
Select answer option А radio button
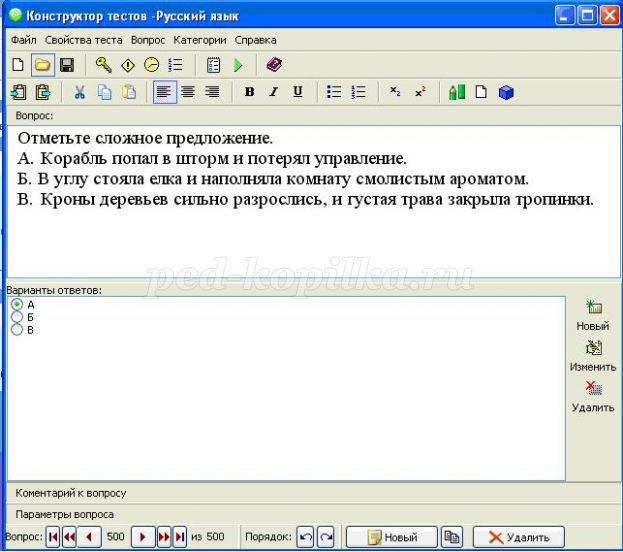16,304
